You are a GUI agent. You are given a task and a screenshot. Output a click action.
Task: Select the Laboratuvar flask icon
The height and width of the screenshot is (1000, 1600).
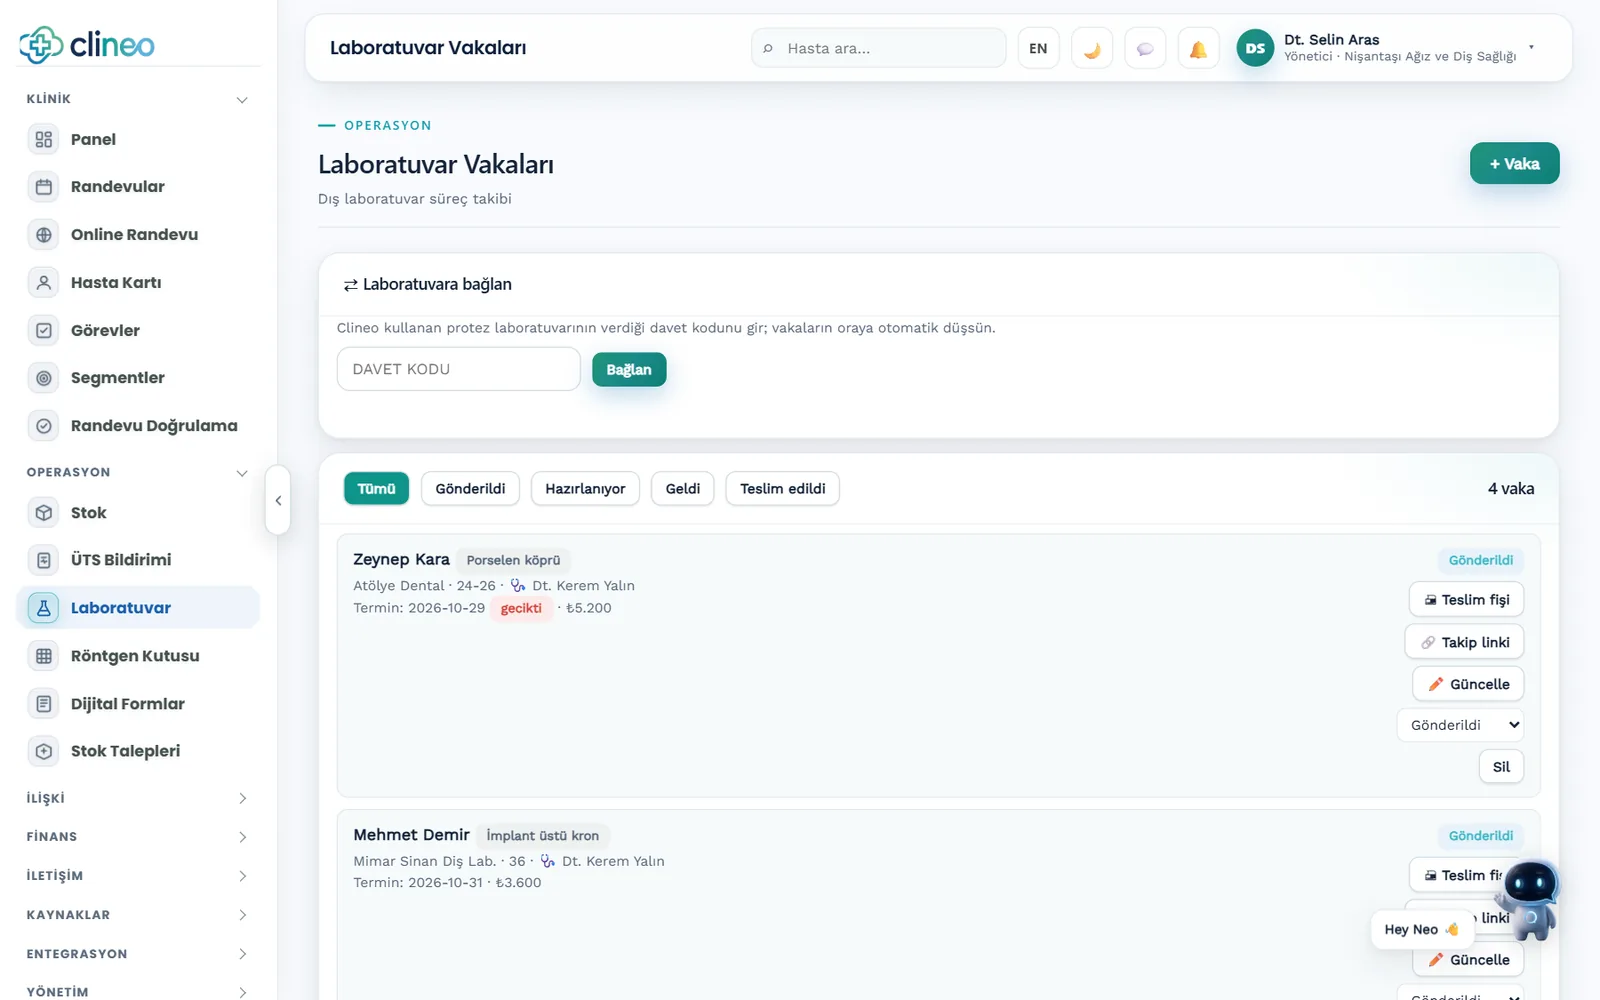click(x=44, y=608)
